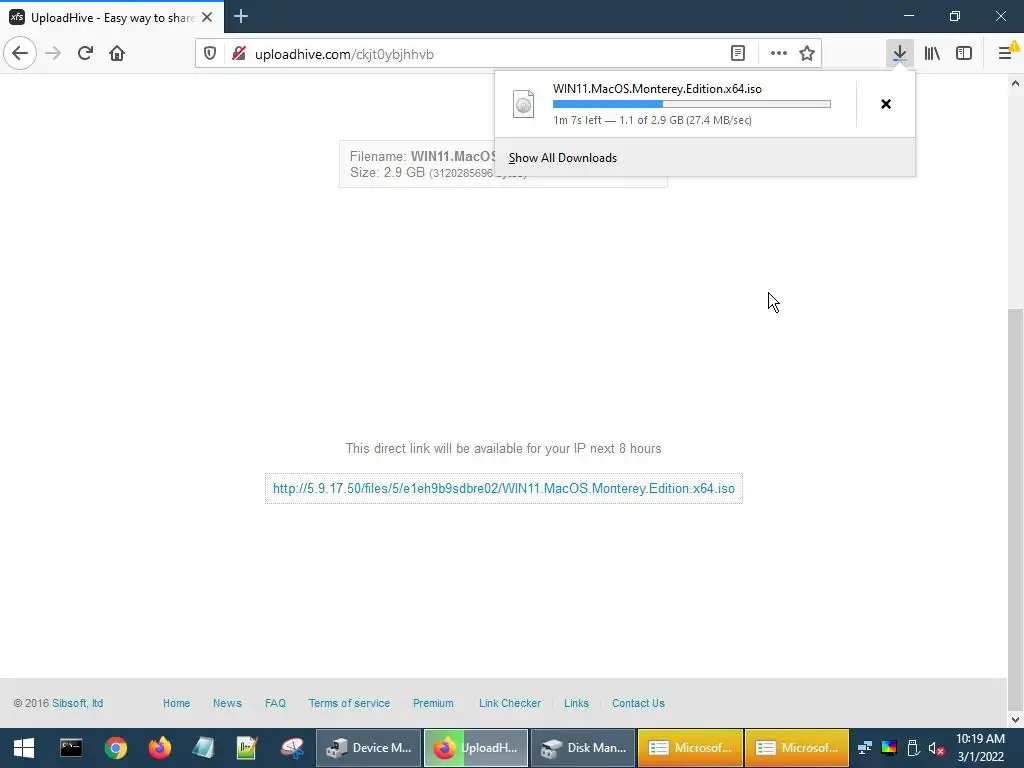
Task: Open Terms of service link
Action: [x=349, y=703]
